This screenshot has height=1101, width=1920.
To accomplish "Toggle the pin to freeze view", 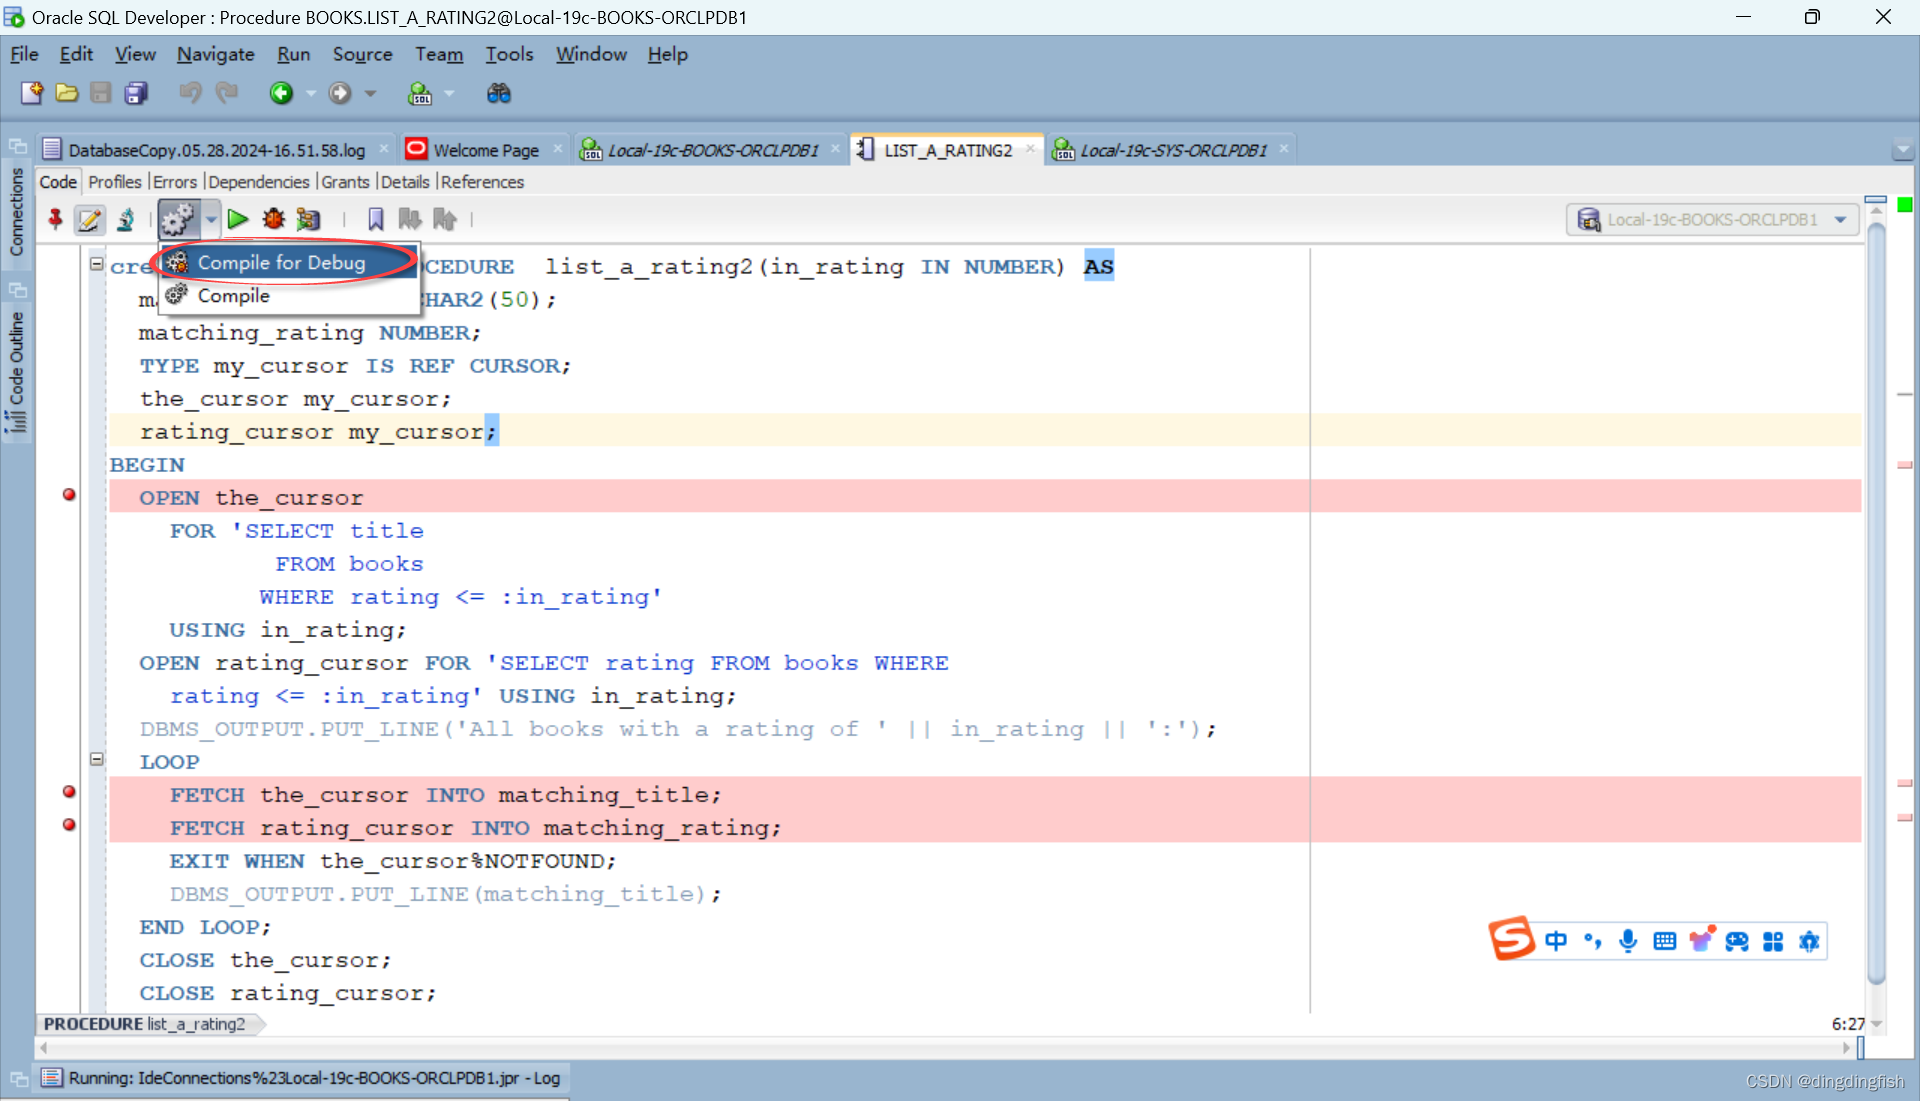I will pyautogui.click(x=54, y=219).
